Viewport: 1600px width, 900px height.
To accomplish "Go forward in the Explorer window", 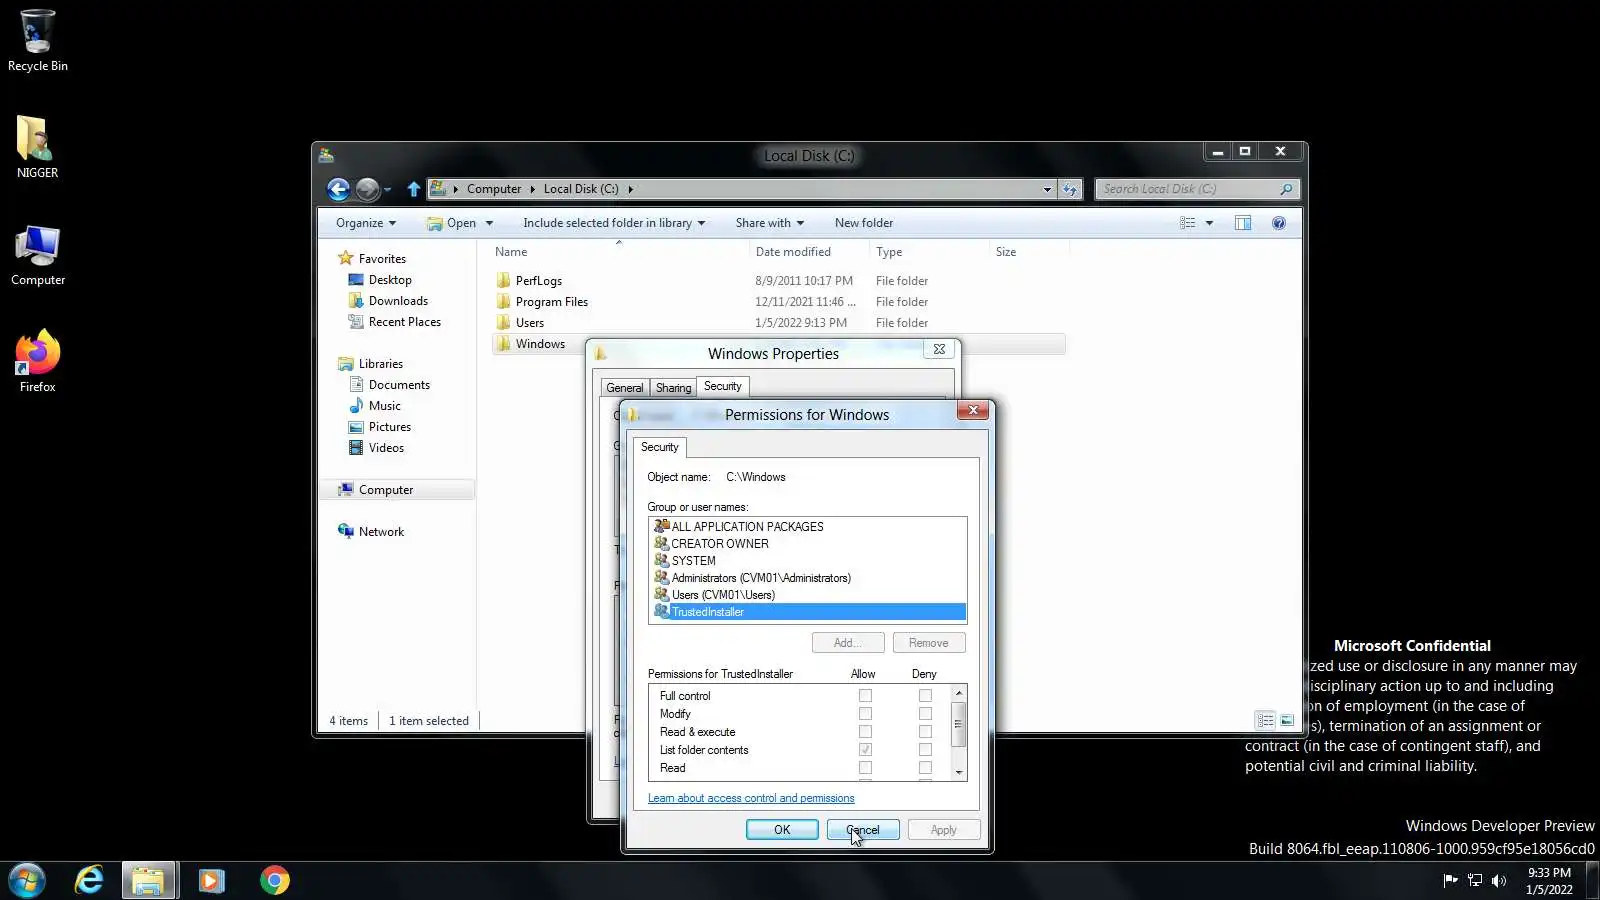I will click(x=367, y=189).
